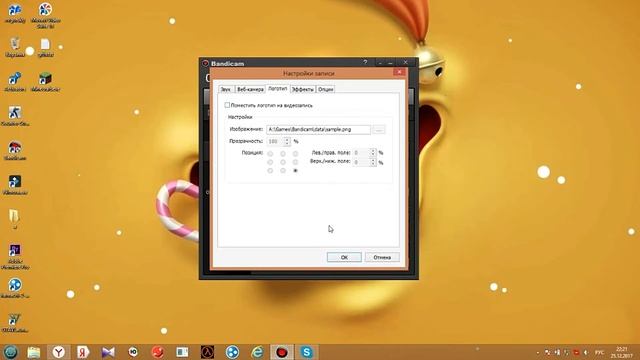Image resolution: width=640 pixels, height=360 pixels.
Task: Click the red Я Yandex taskbar icon
Action: tap(83, 352)
